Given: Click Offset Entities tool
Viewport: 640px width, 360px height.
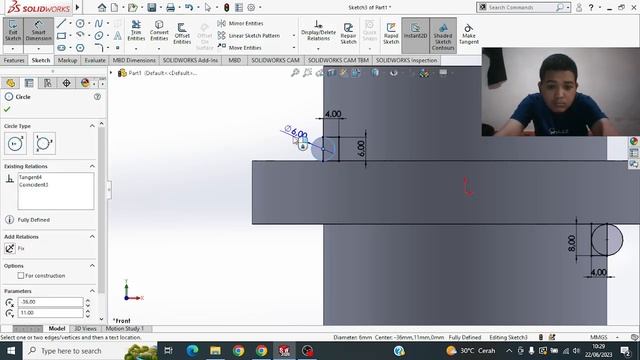Looking at the screenshot, I should [x=182, y=33].
